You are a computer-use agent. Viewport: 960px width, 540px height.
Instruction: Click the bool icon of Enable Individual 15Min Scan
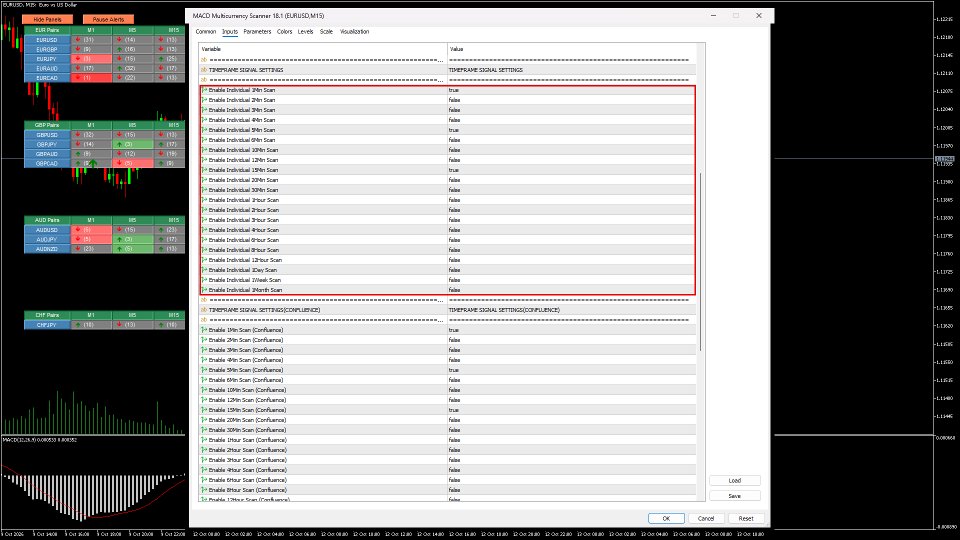pyautogui.click(x=204, y=170)
